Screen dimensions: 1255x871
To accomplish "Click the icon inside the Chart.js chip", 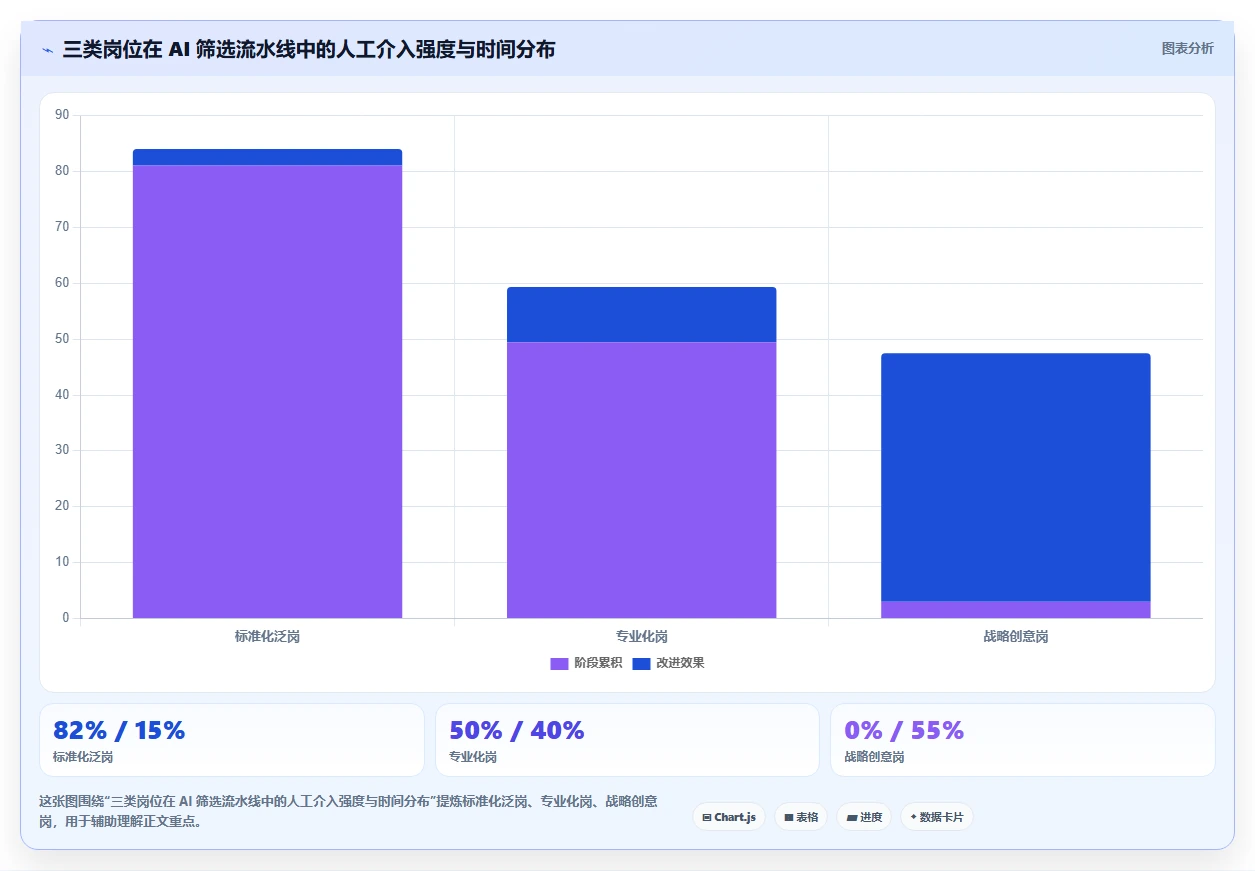I will click(x=707, y=818).
